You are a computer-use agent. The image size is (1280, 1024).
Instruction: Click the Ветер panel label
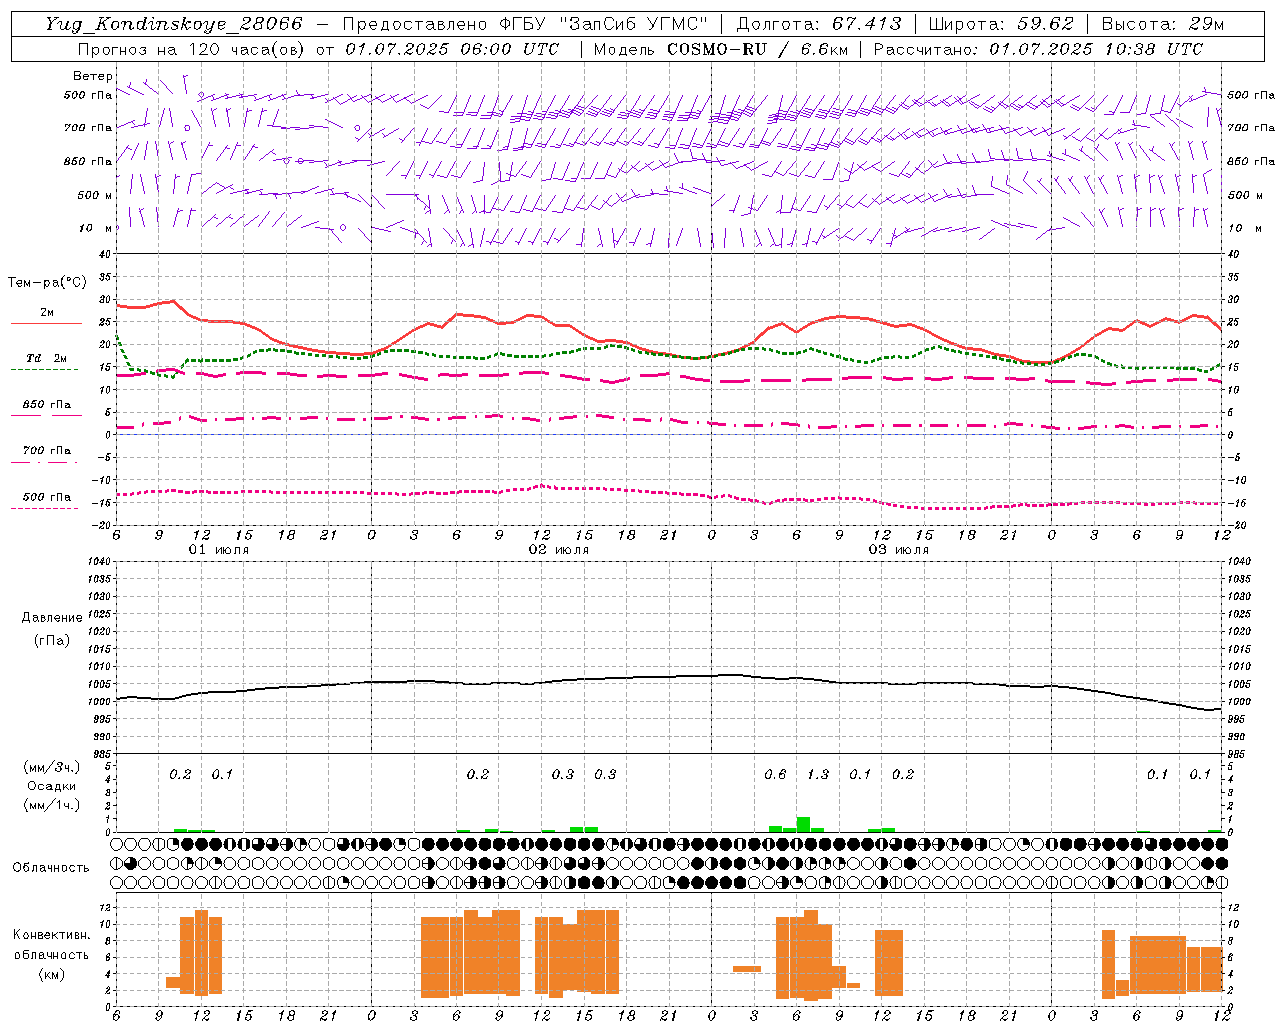92,76
